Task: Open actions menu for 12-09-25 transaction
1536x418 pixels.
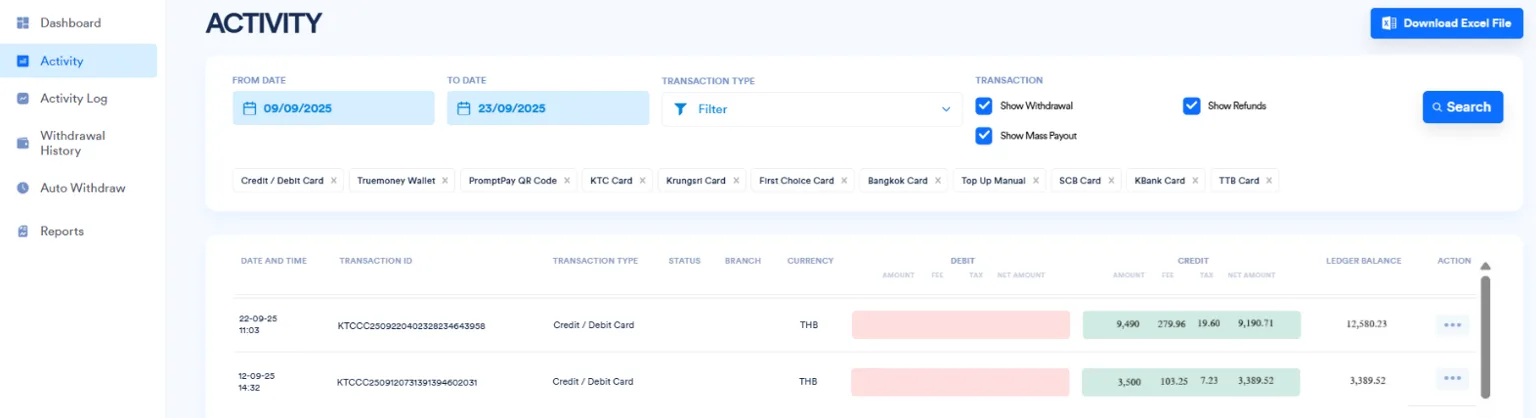Action: click(1453, 378)
